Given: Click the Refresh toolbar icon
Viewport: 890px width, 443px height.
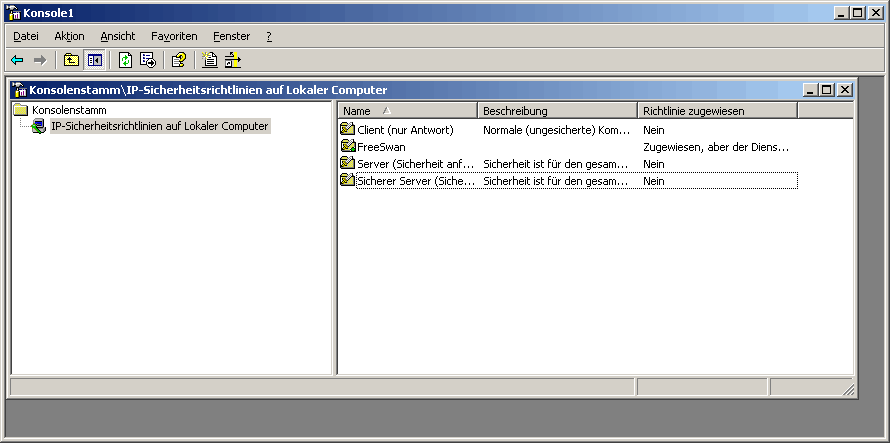Looking at the screenshot, I should pos(125,60).
